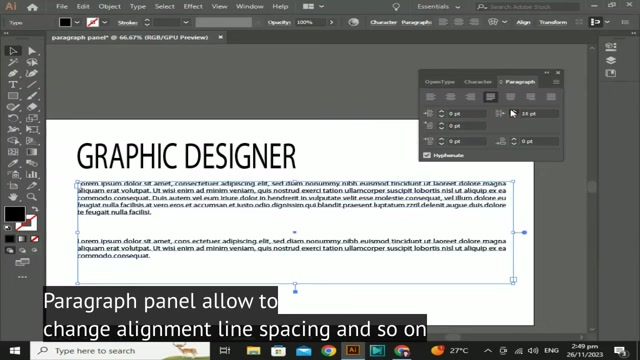This screenshot has height=360, width=640.
Task: Switch to the Character tab
Action: tap(478, 82)
